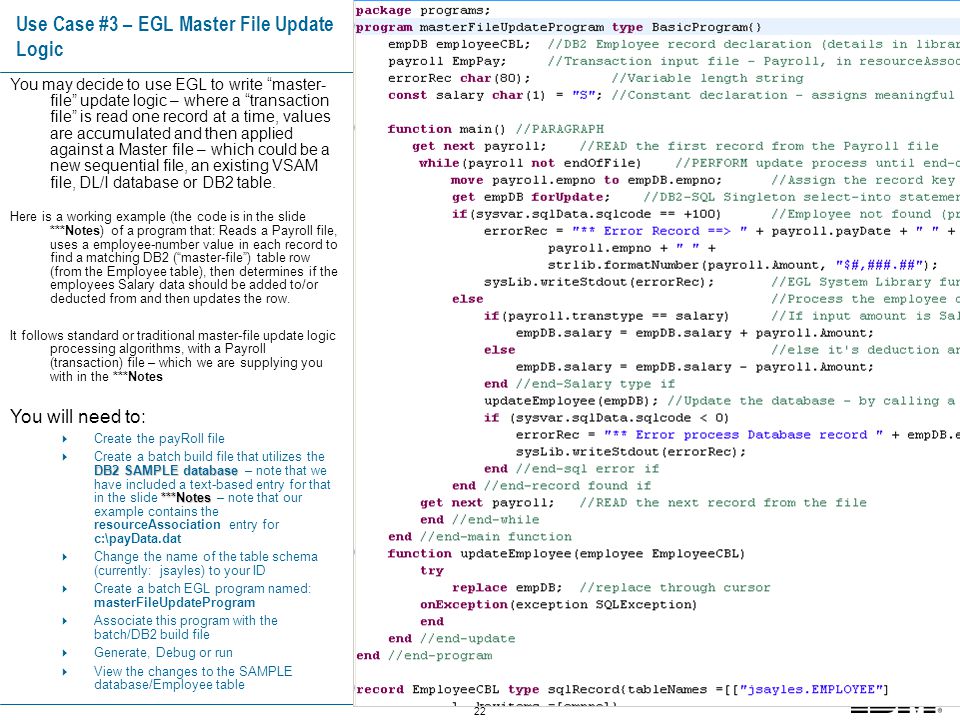Select "function updateEmployee(employee EmployeeCBL)"

coord(566,554)
